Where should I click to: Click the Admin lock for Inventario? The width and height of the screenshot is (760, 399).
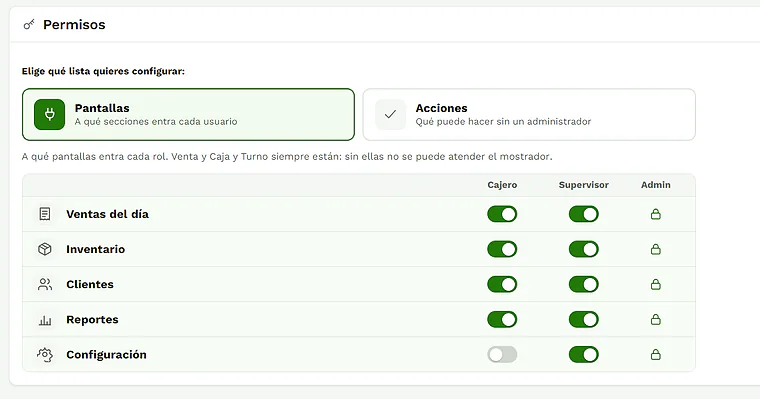coord(655,249)
